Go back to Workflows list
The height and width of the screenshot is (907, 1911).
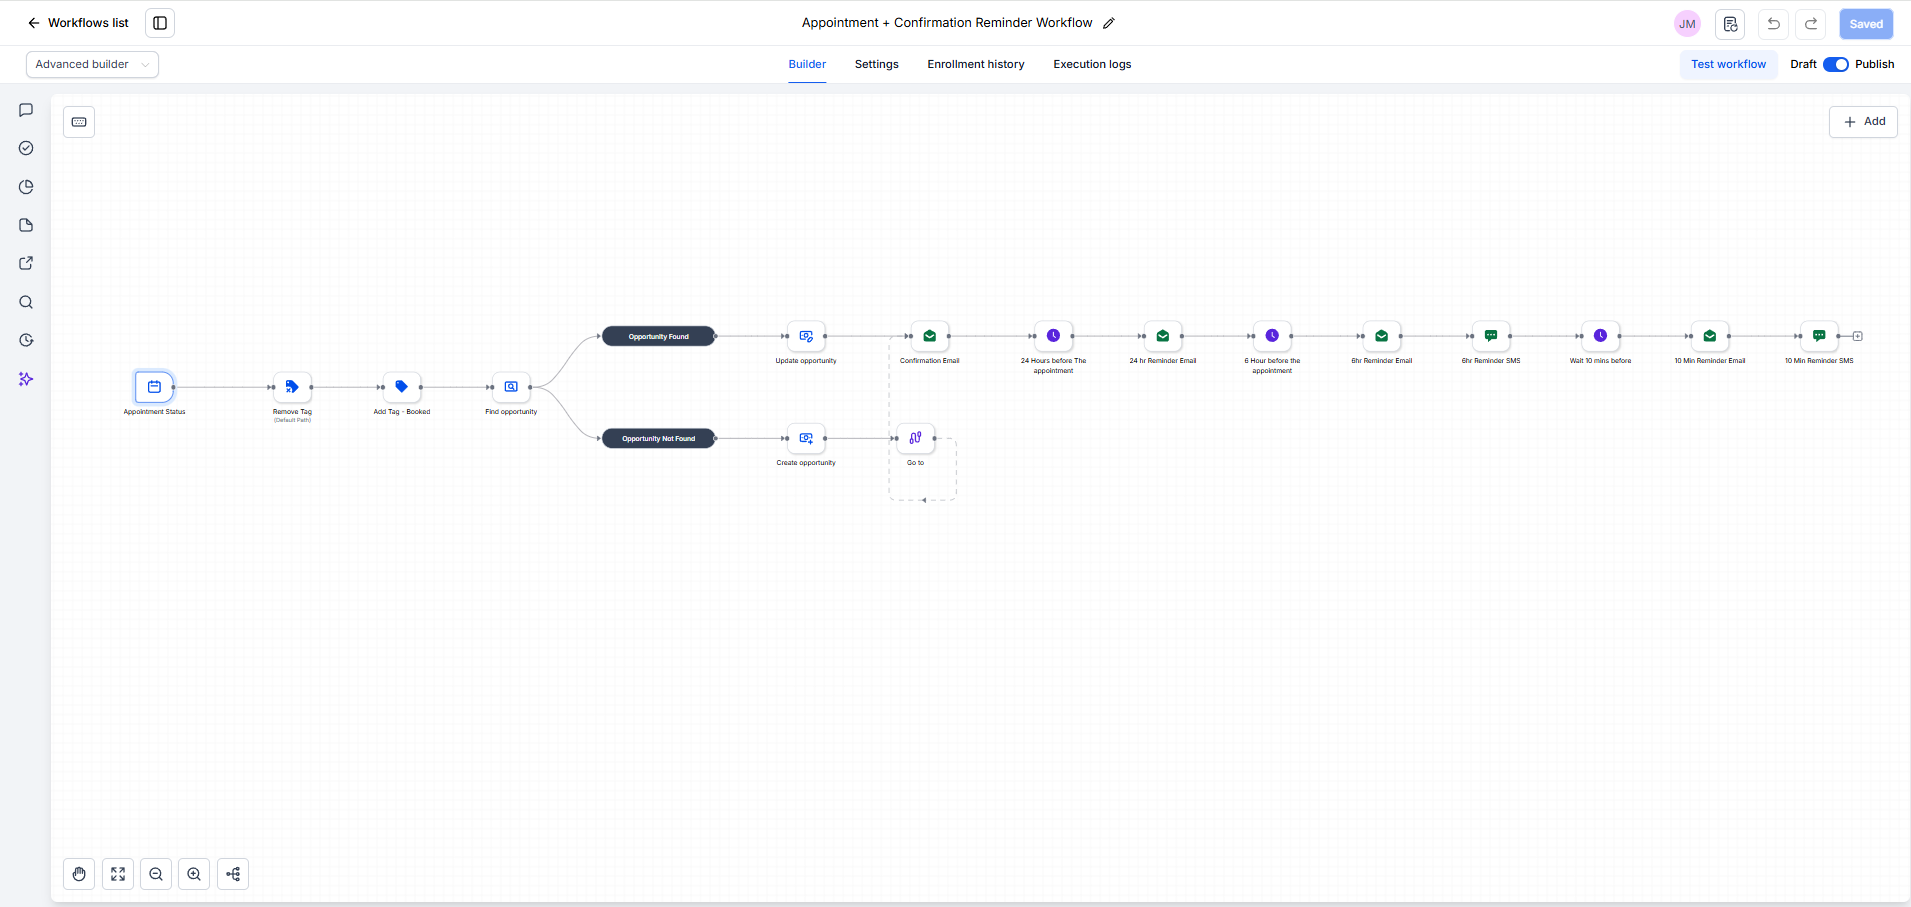(x=78, y=23)
